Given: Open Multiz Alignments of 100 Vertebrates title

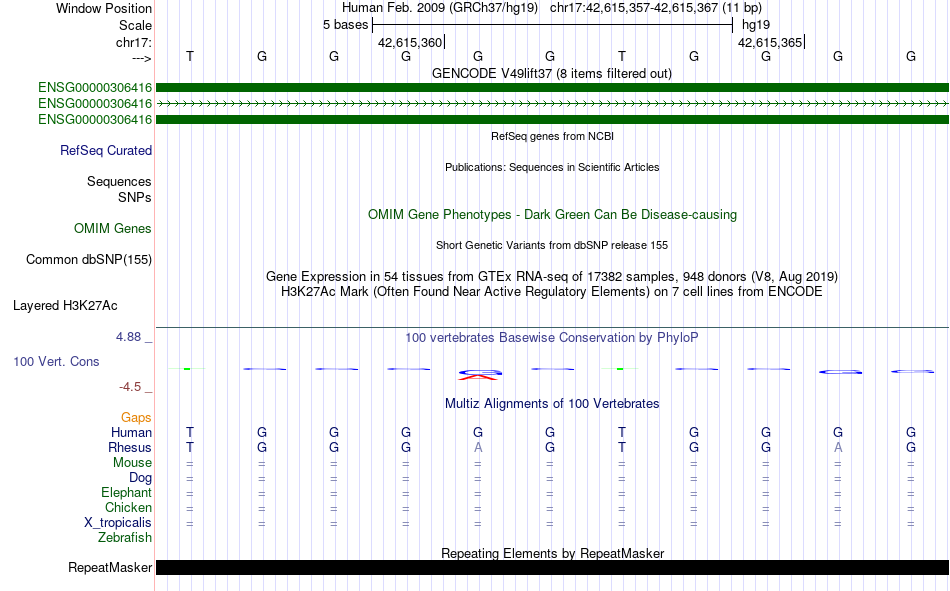Looking at the screenshot, I should pyautogui.click(x=552, y=404).
